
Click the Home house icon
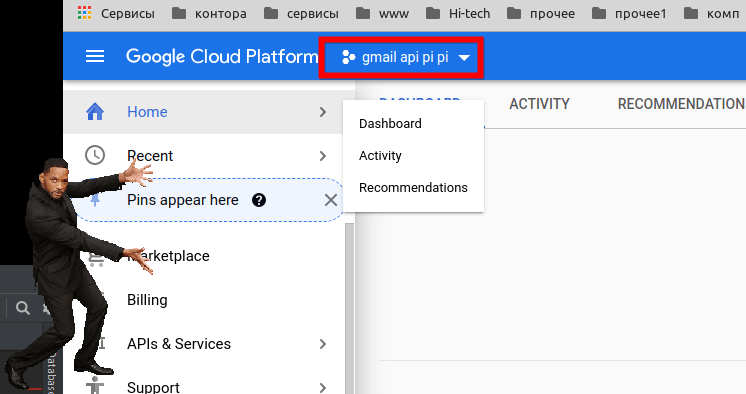click(x=95, y=112)
